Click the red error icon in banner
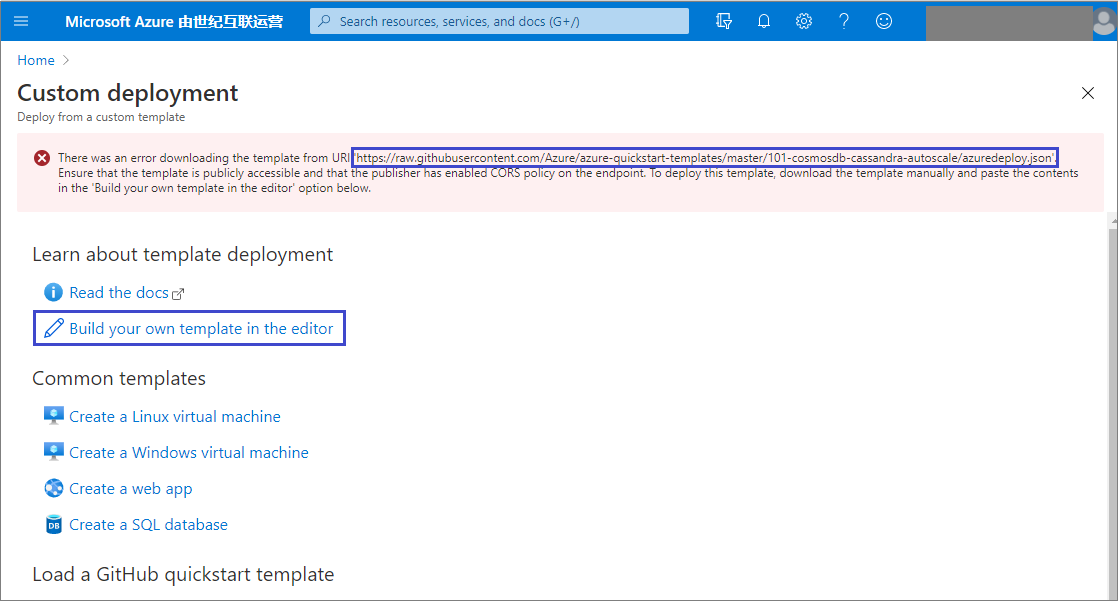Image resolution: width=1118 pixels, height=601 pixels. [x=42, y=158]
